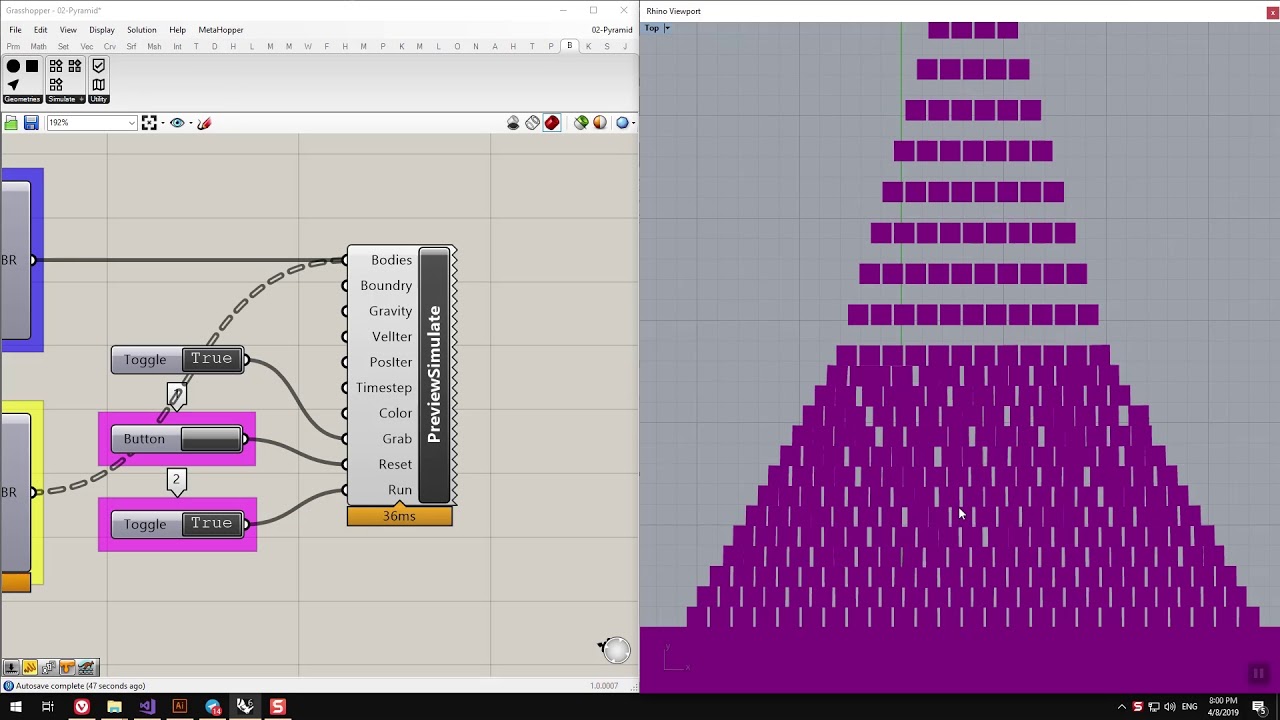Click the map-shaped Utility icon
This screenshot has width=1280, height=720.
(x=98, y=85)
